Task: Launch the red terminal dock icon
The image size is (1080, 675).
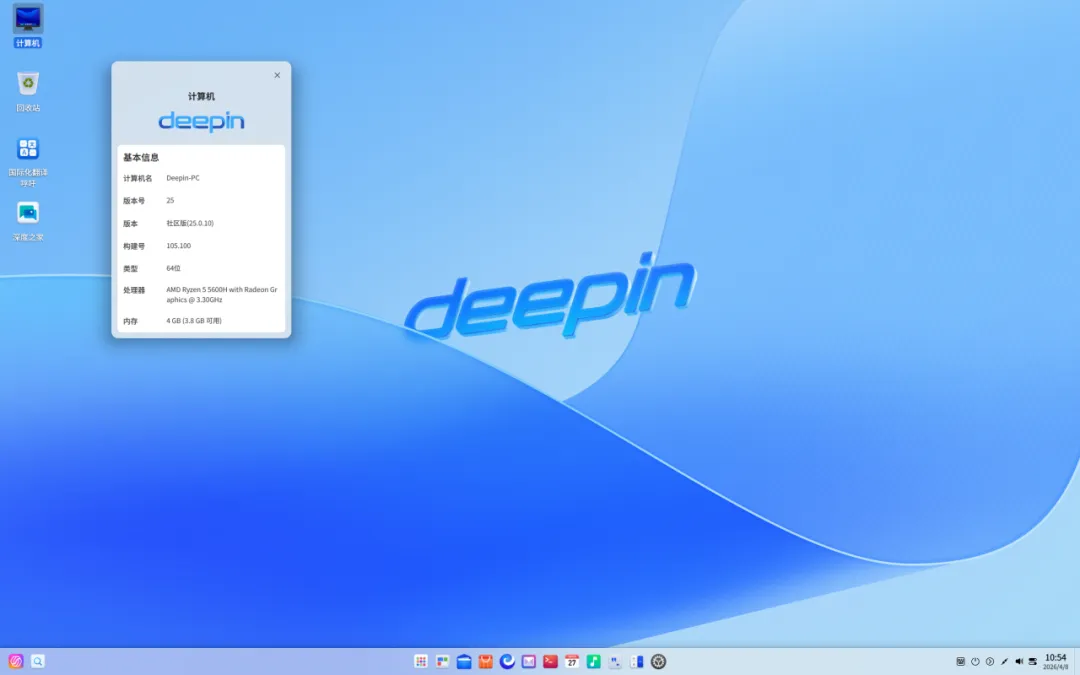Action: (x=550, y=661)
